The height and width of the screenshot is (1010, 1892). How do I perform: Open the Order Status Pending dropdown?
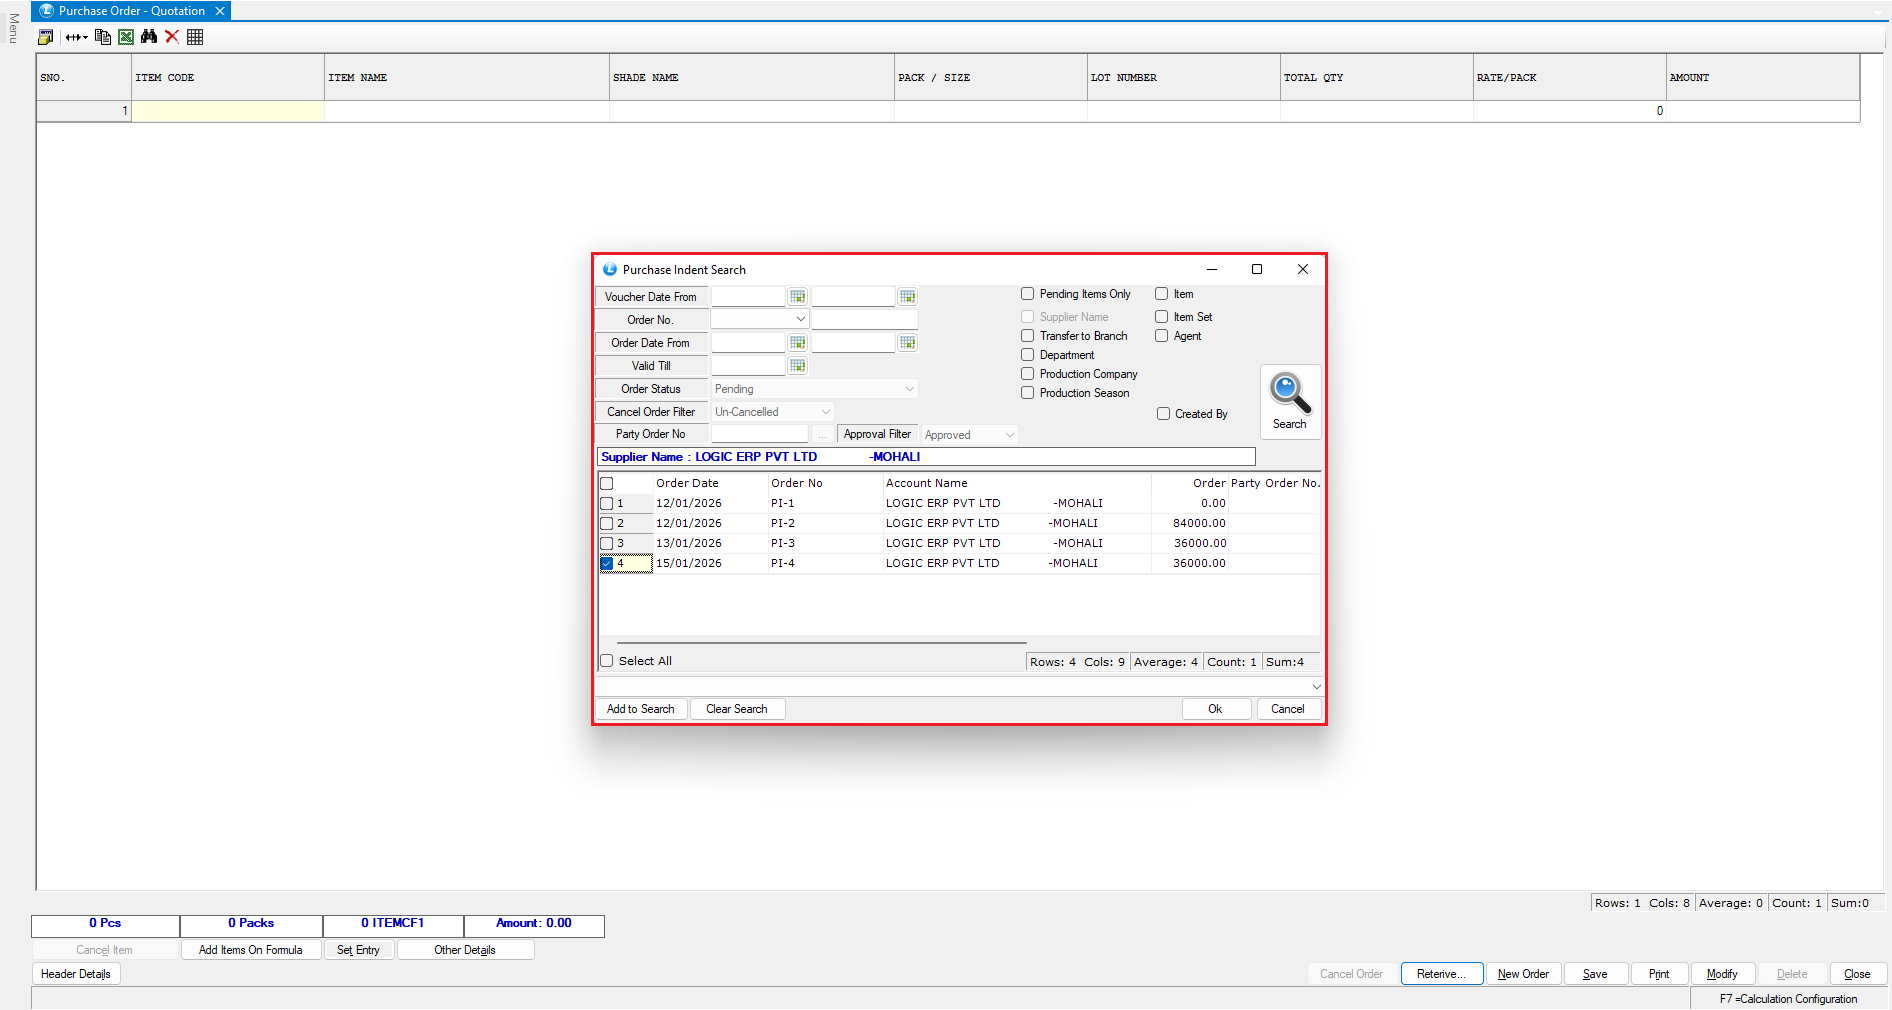909,389
